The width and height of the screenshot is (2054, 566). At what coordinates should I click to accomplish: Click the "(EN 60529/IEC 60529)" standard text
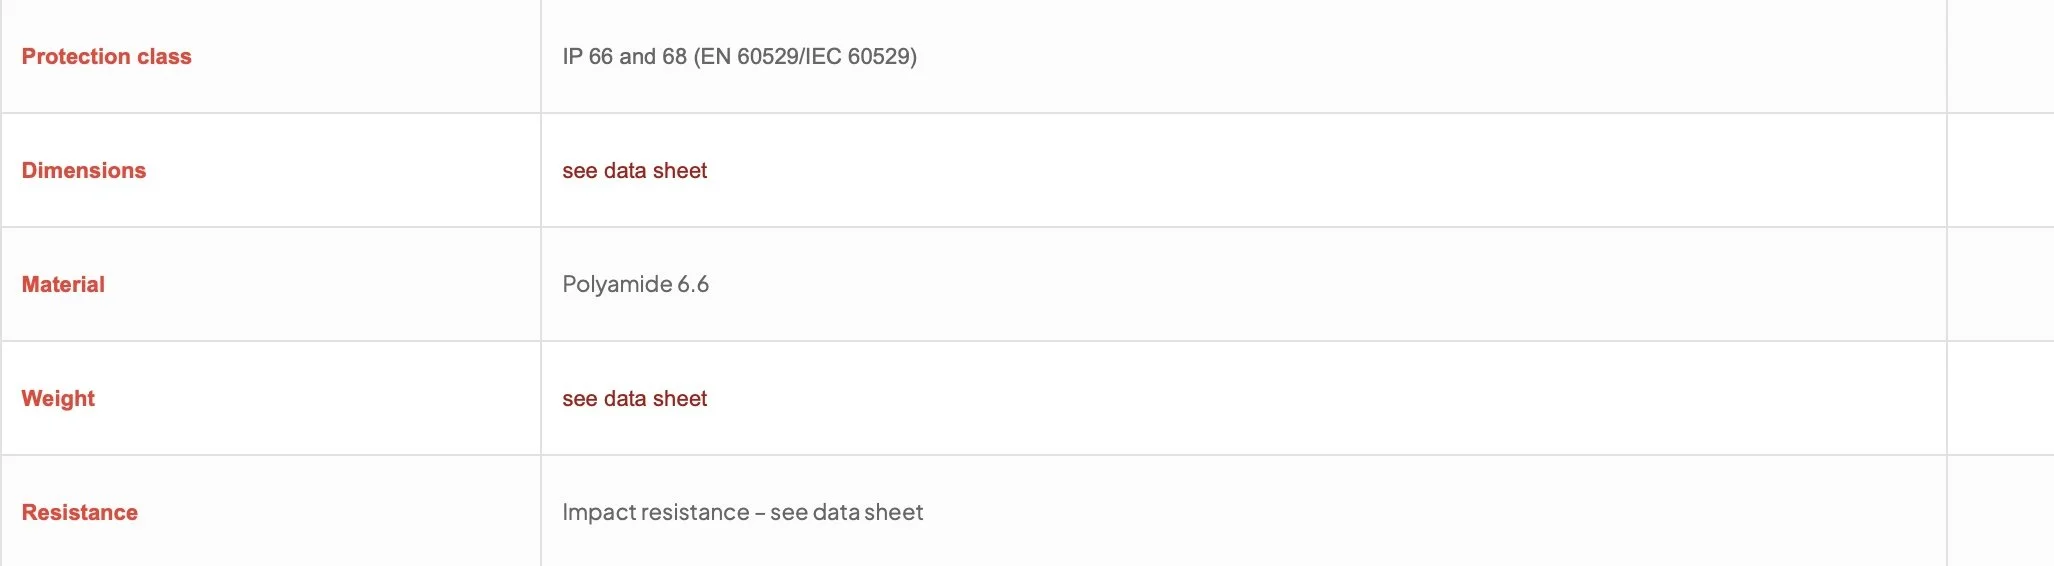pyautogui.click(x=805, y=57)
